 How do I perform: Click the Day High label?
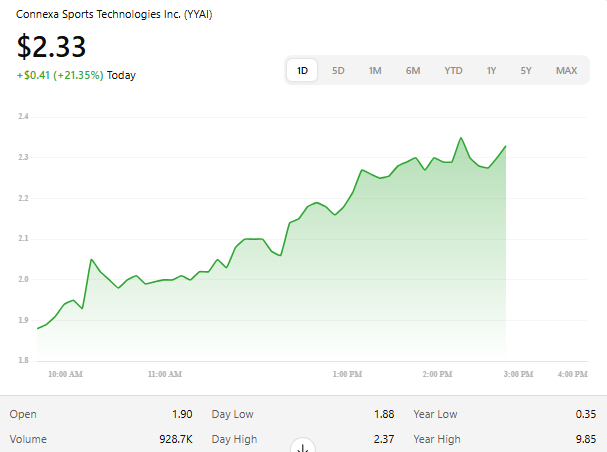(x=234, y=439)
